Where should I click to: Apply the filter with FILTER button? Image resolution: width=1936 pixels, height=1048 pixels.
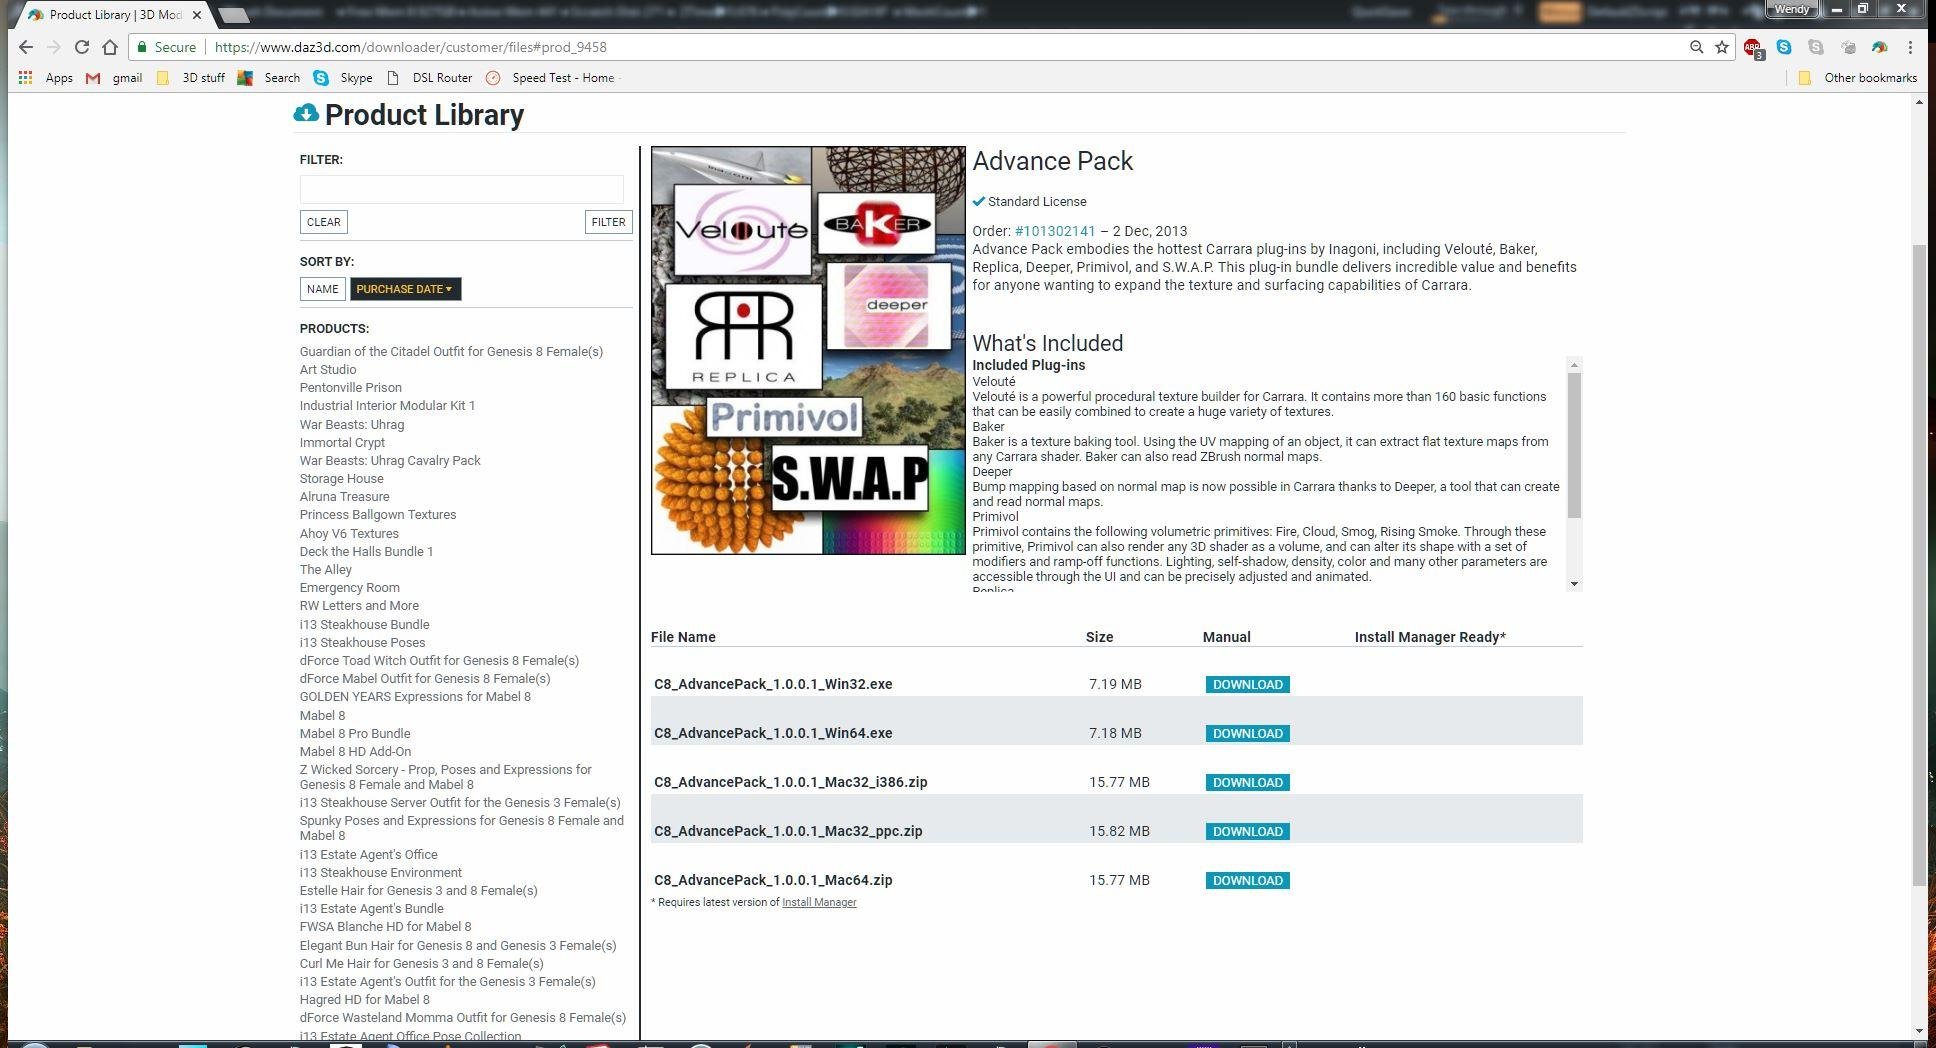[x=608, y=222]
